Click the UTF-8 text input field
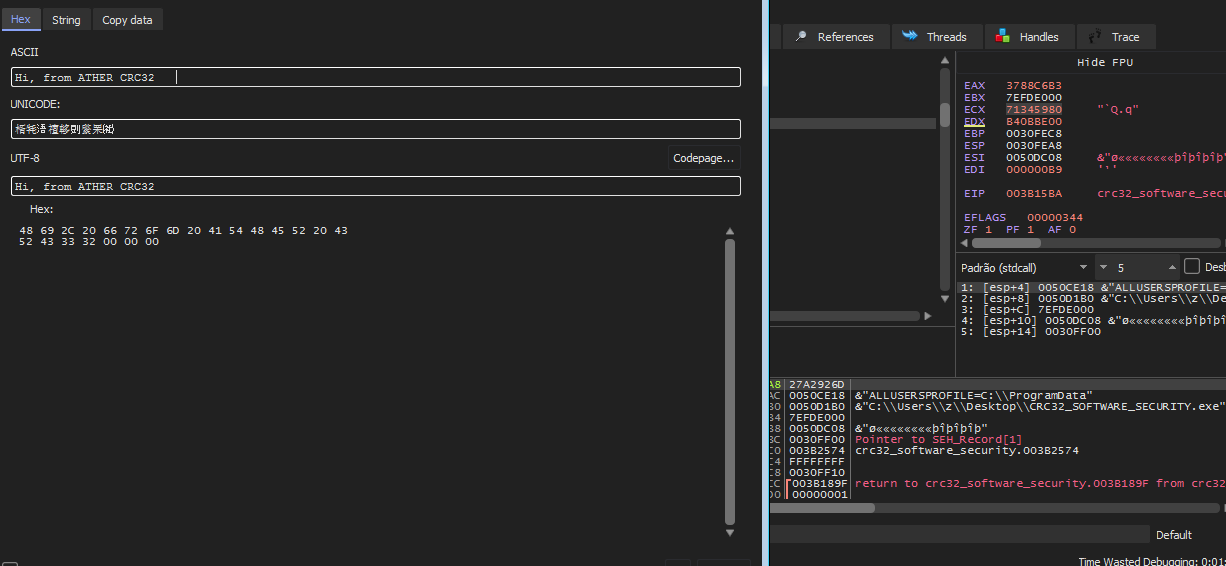Viewport: 1226px width, 566px height. point(376,186)
